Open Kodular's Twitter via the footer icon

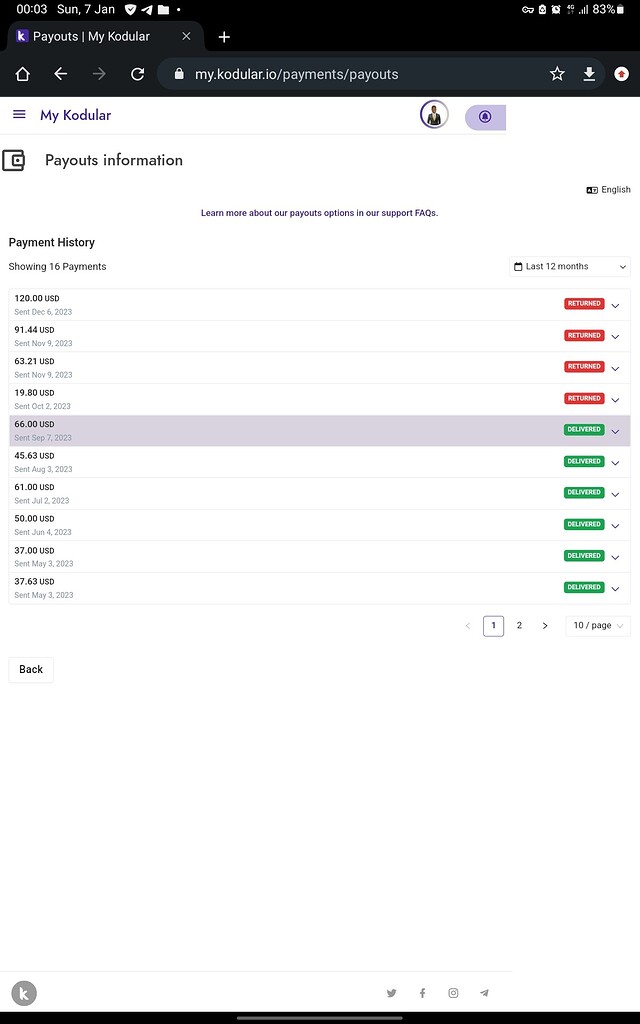[x=391, y=992]
